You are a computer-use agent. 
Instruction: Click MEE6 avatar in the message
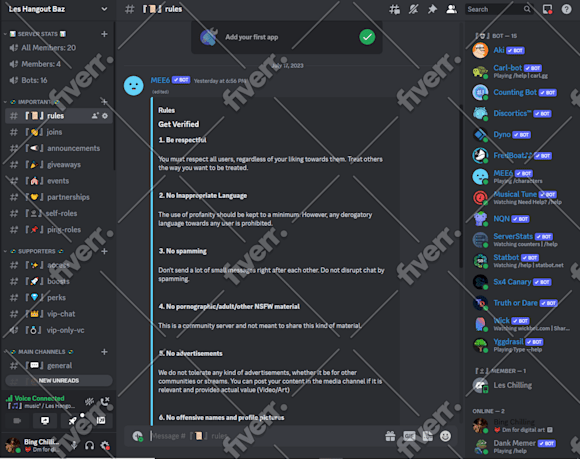pyautogui.click(x=134, y=86)
